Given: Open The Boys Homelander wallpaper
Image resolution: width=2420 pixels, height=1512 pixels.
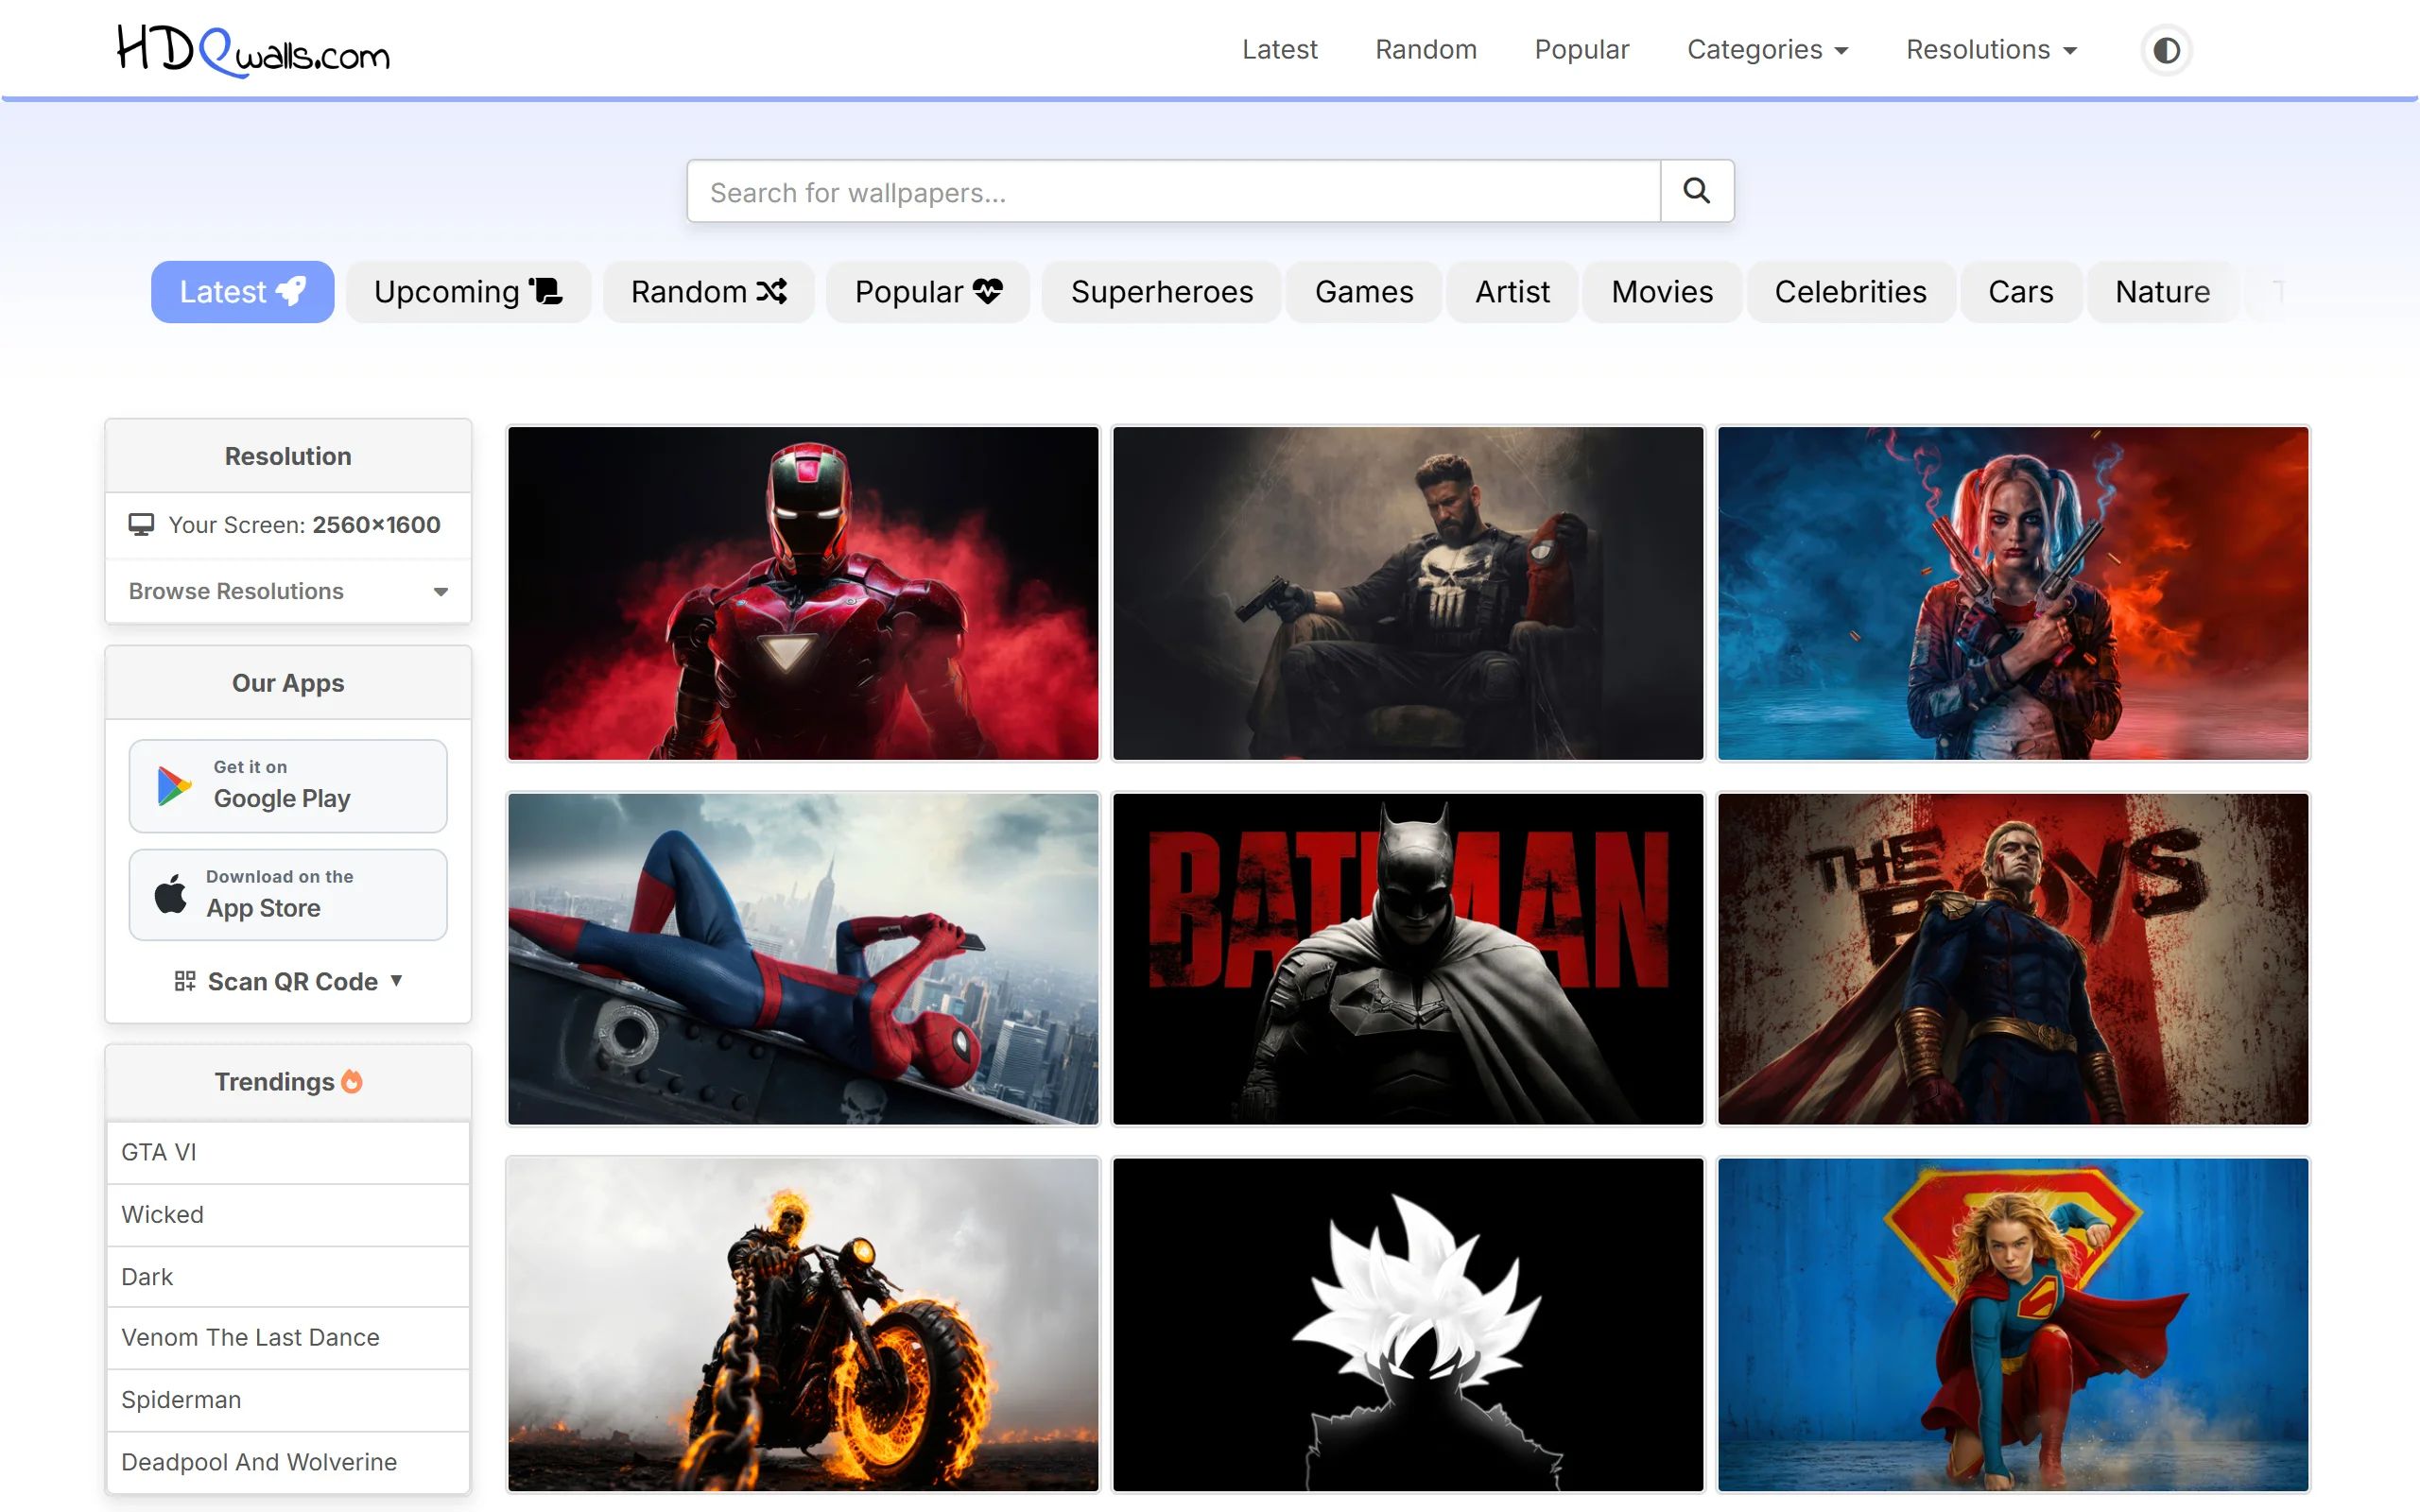Looking at the screenshot, I should pyautogui.click(x=2013, y=959).
